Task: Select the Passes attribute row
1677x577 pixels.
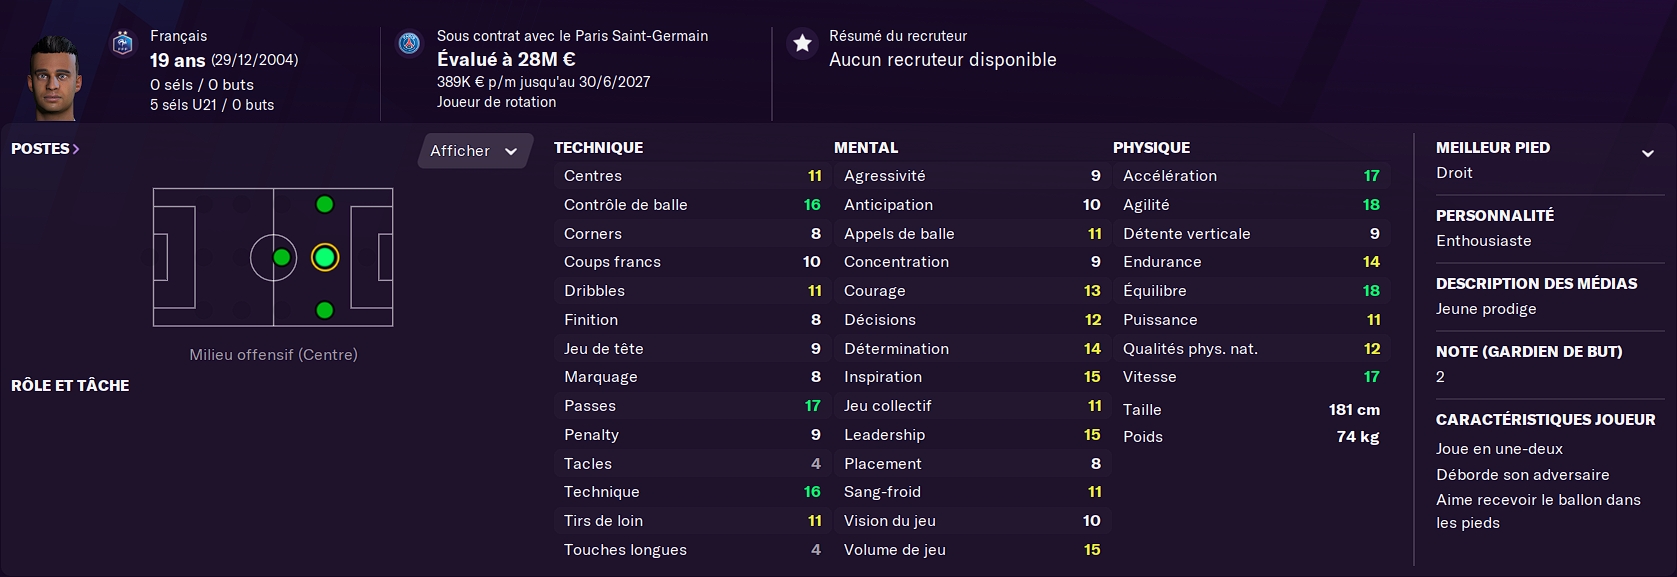Action: [690, 406]
